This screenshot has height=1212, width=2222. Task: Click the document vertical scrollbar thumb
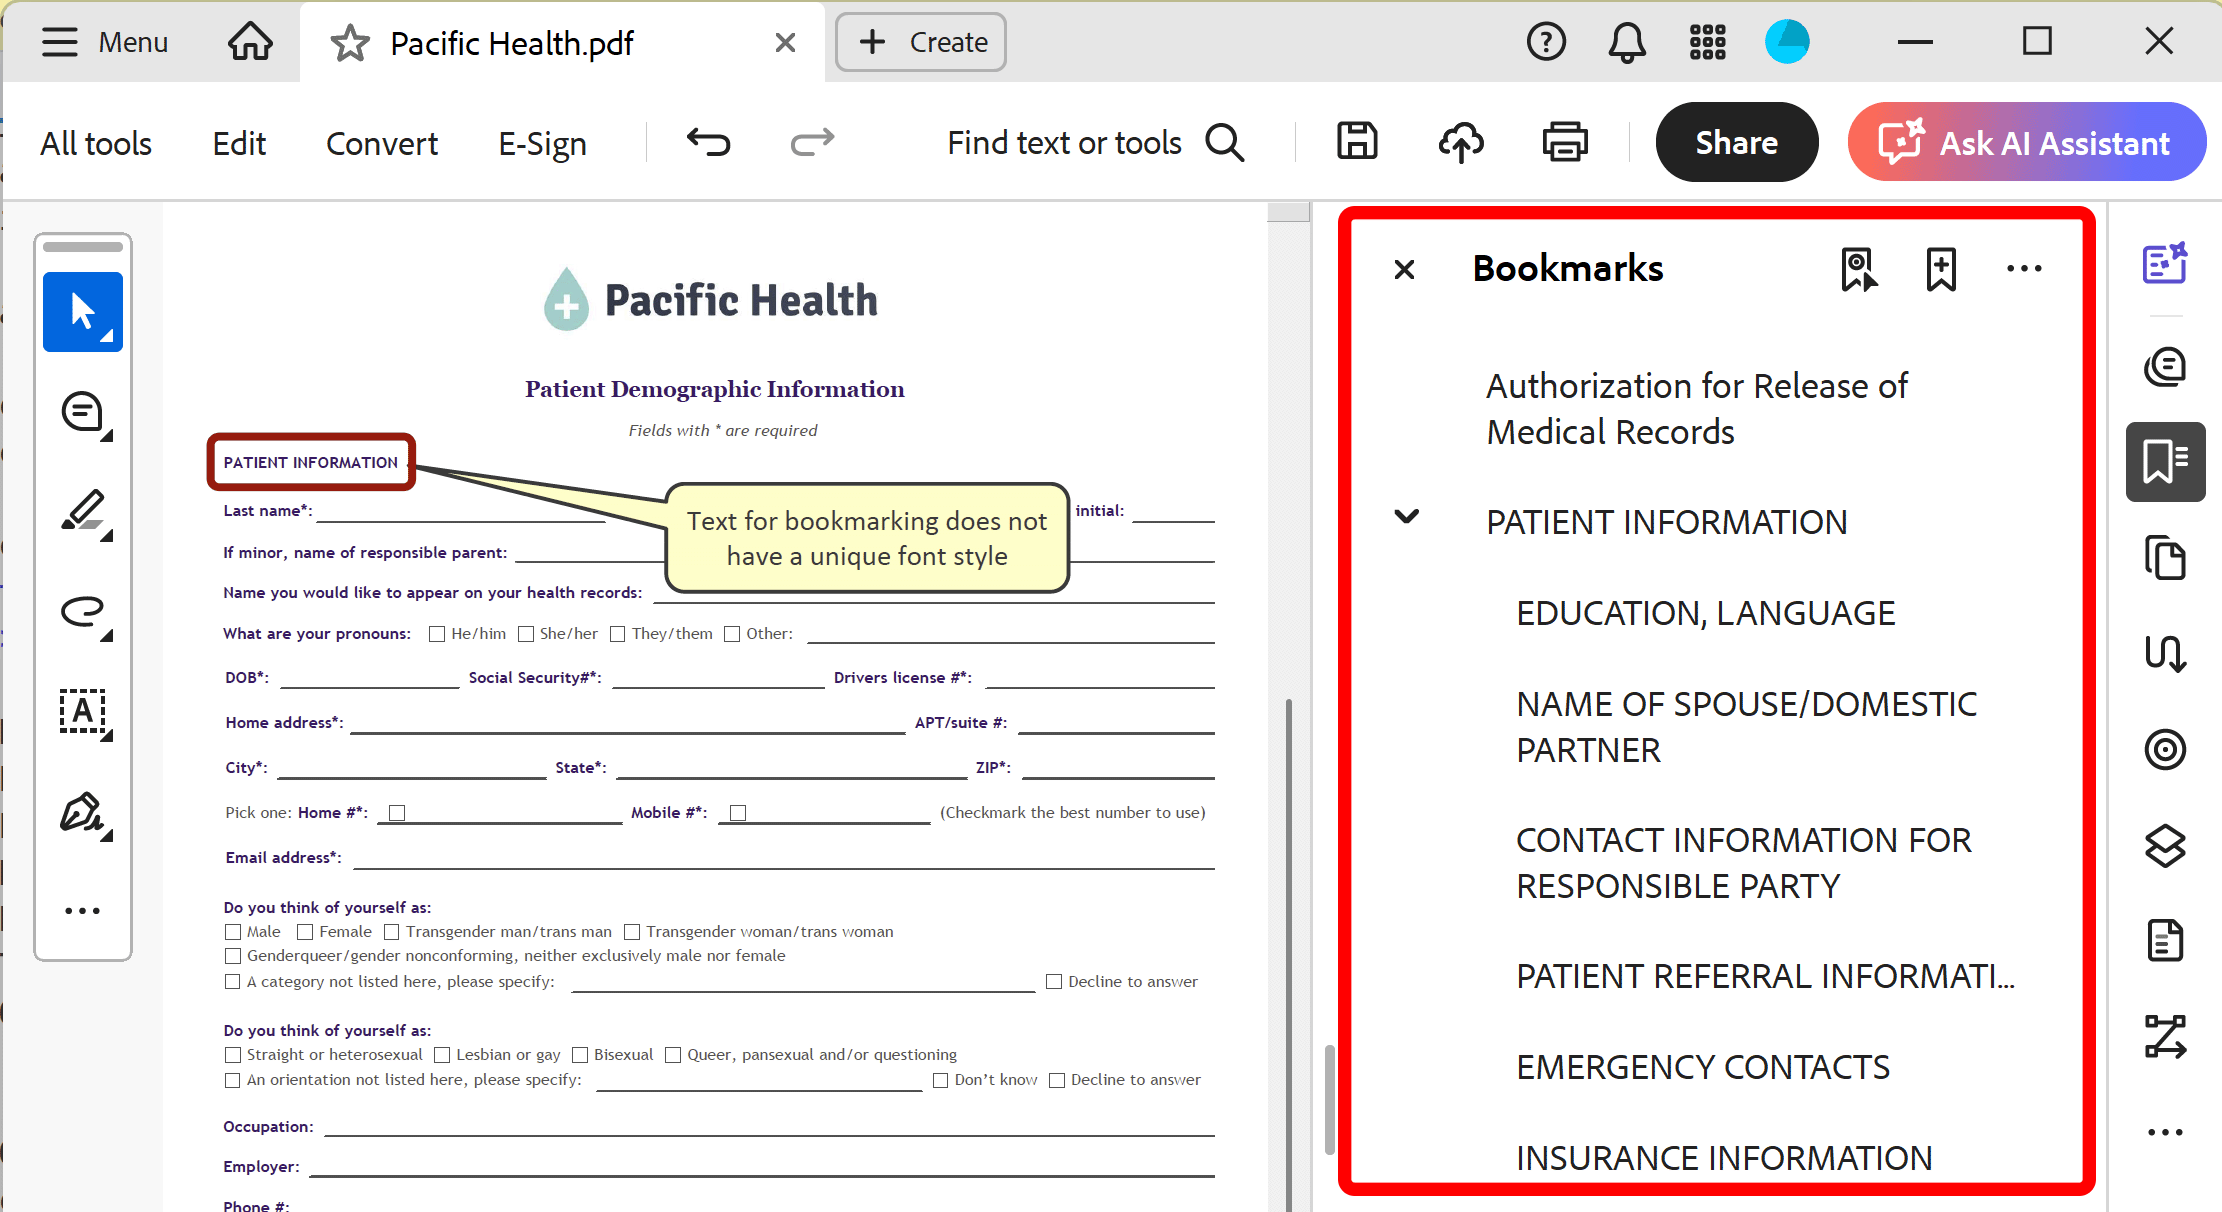1290,955
